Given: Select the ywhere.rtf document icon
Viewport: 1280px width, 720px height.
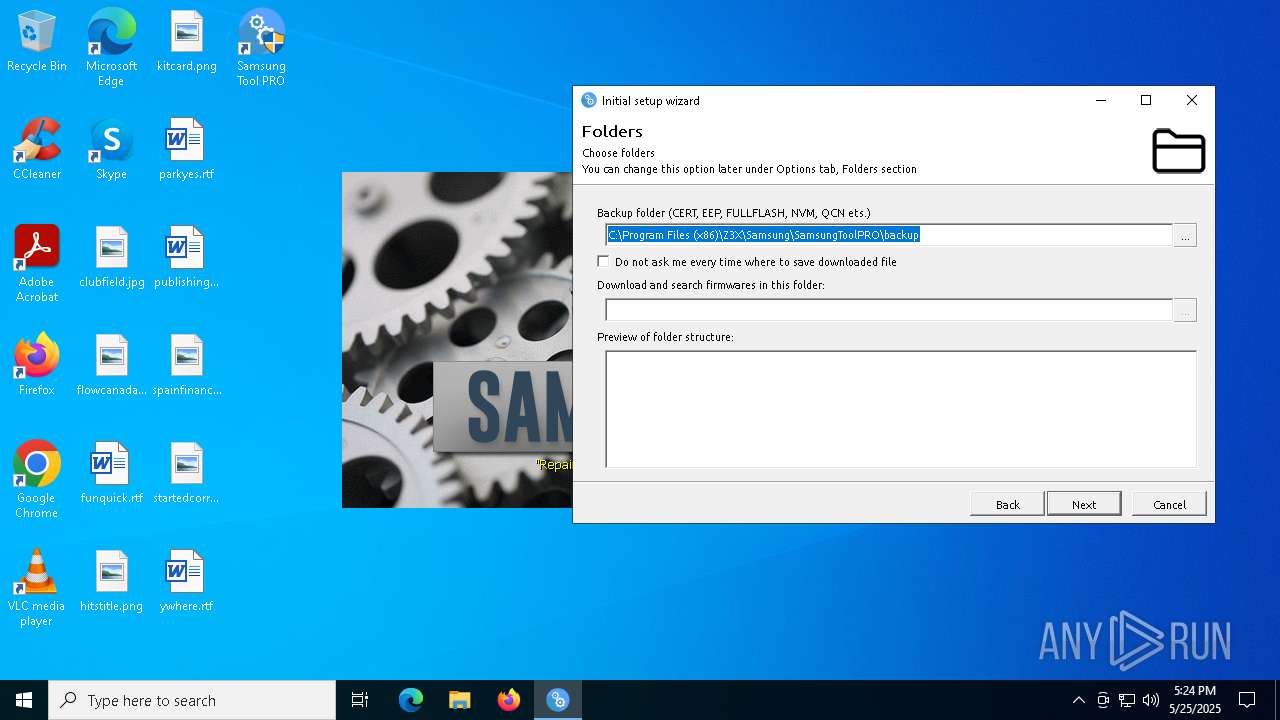Looking at the screenshot, I should [186, 581].
